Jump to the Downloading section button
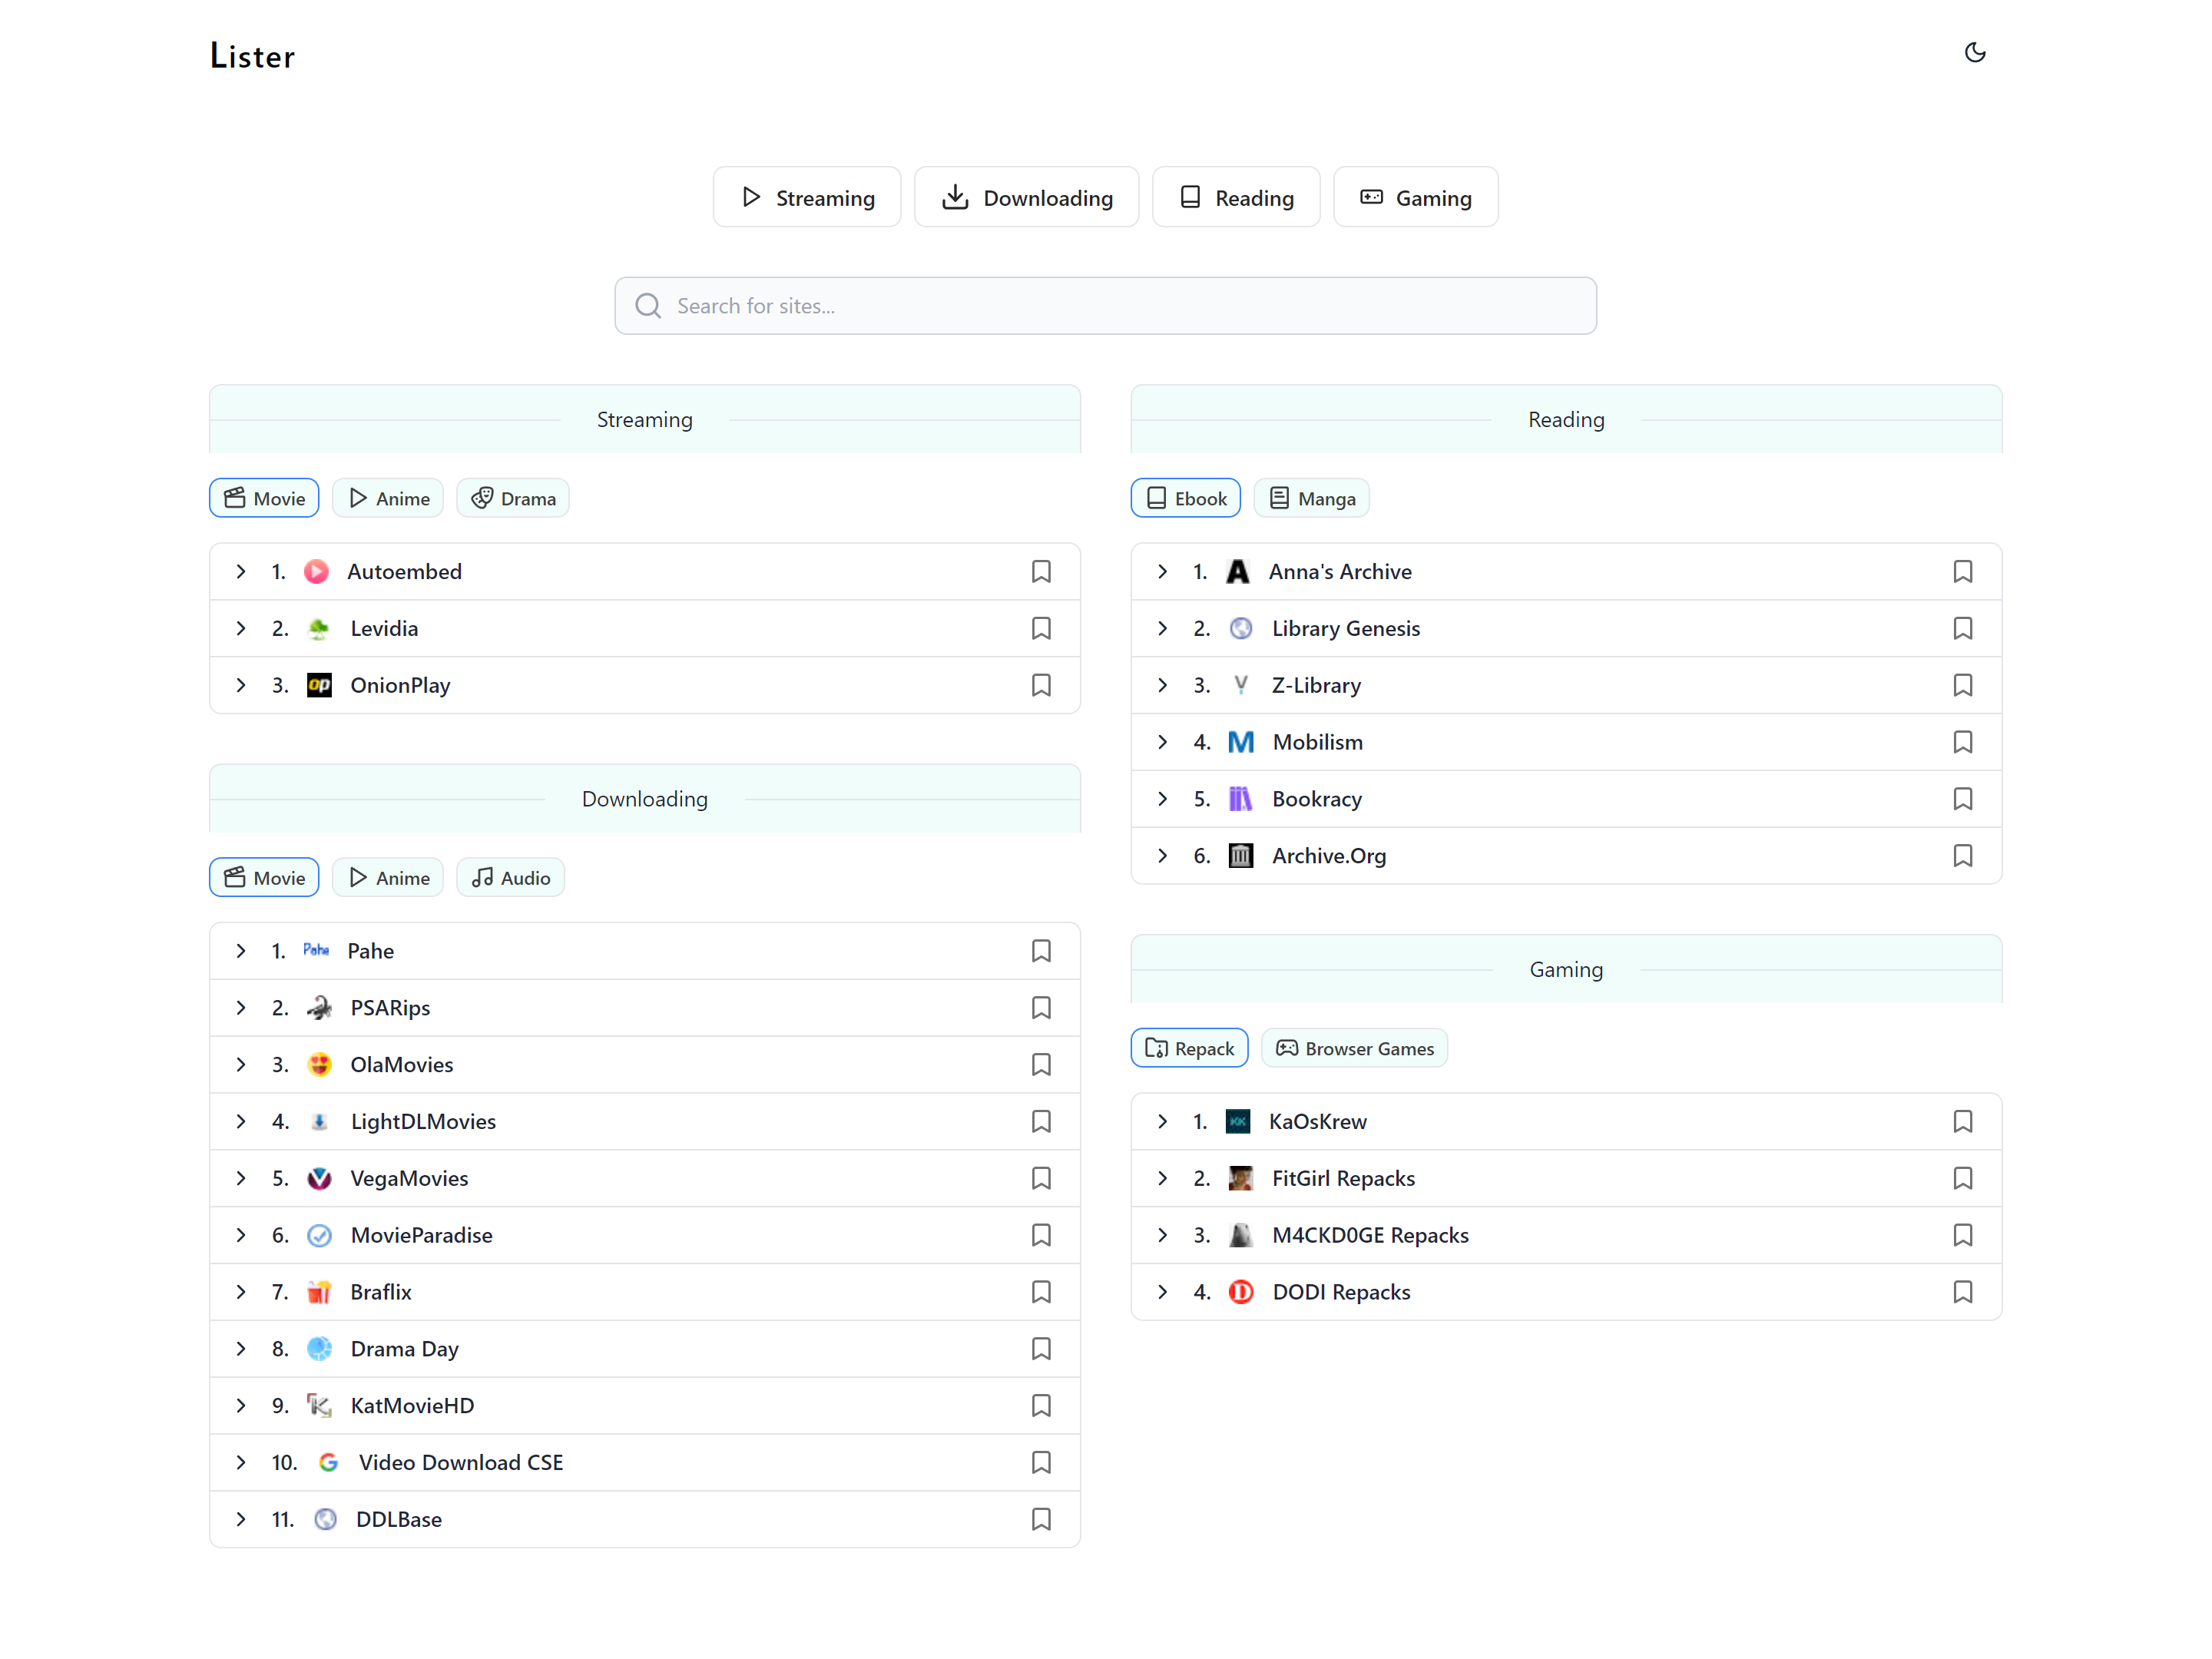Screen dimensions: 2212x1659 (x=1027, y=198)
